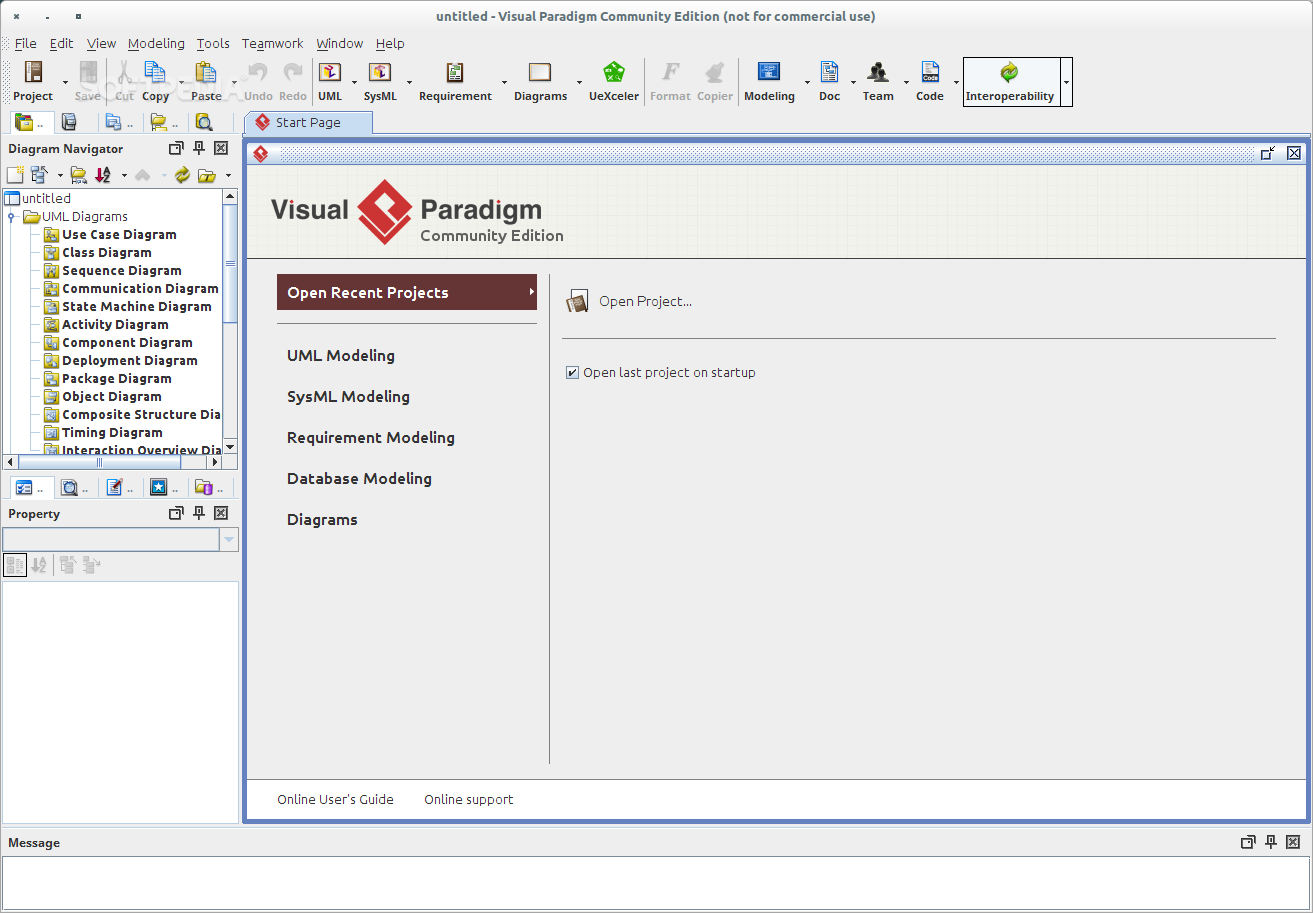The width and height of the screenshot is (1313, 913).
Task: Float the Message panel
Action: 1247,843
